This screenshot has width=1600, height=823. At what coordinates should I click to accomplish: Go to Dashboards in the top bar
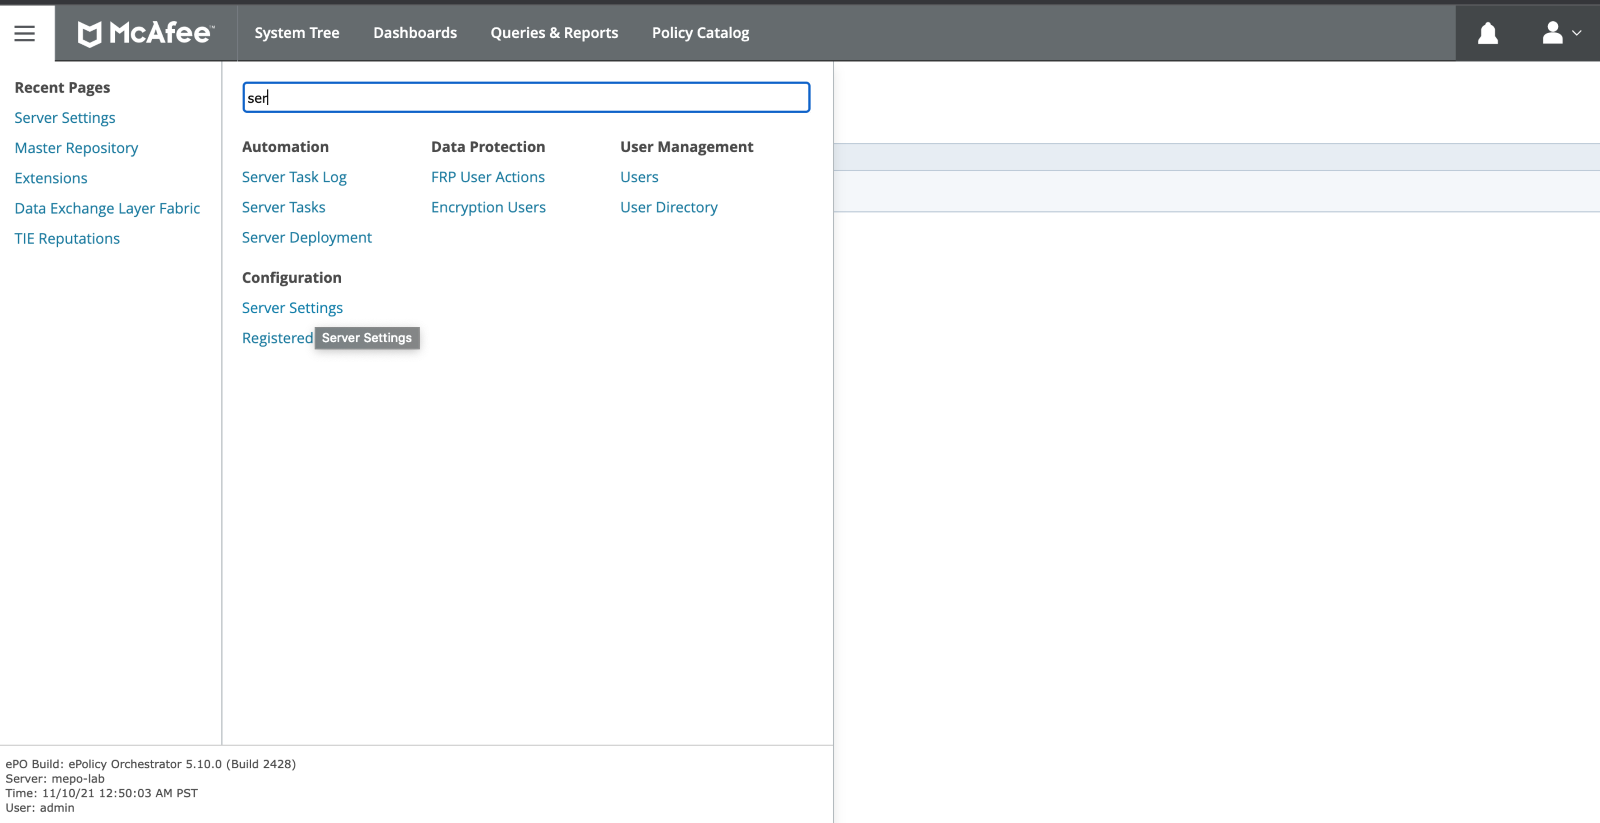pos(414,33)
